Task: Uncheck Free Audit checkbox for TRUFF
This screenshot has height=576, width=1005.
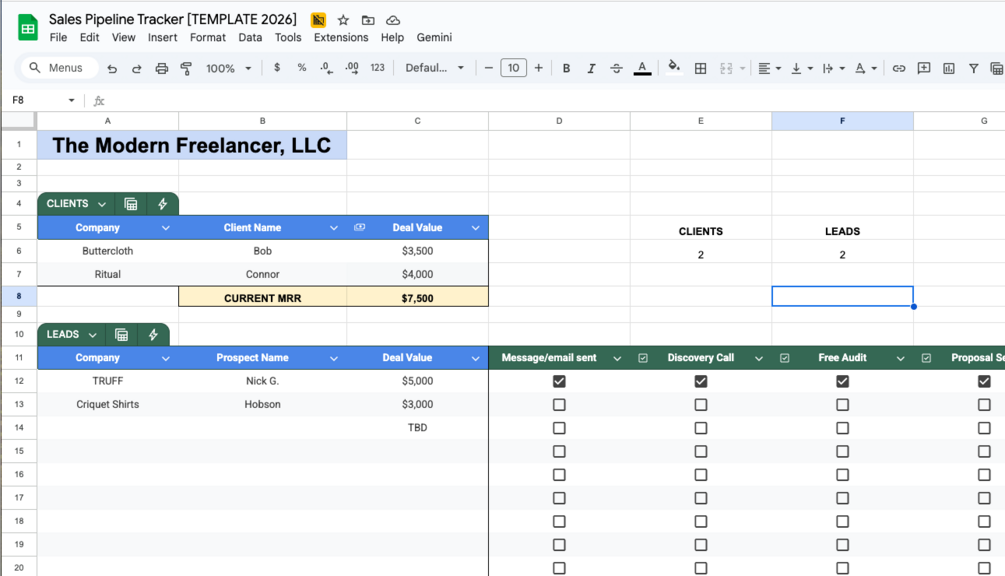Action: point(842,381)
